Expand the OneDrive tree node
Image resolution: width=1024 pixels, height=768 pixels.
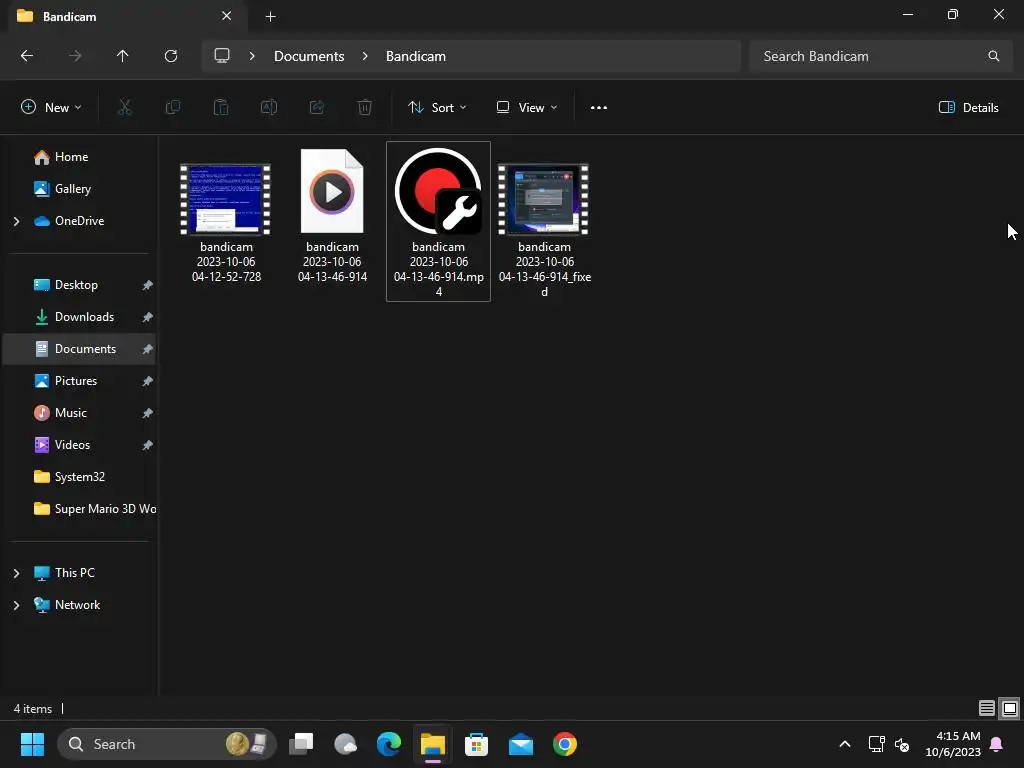(16, 221)
